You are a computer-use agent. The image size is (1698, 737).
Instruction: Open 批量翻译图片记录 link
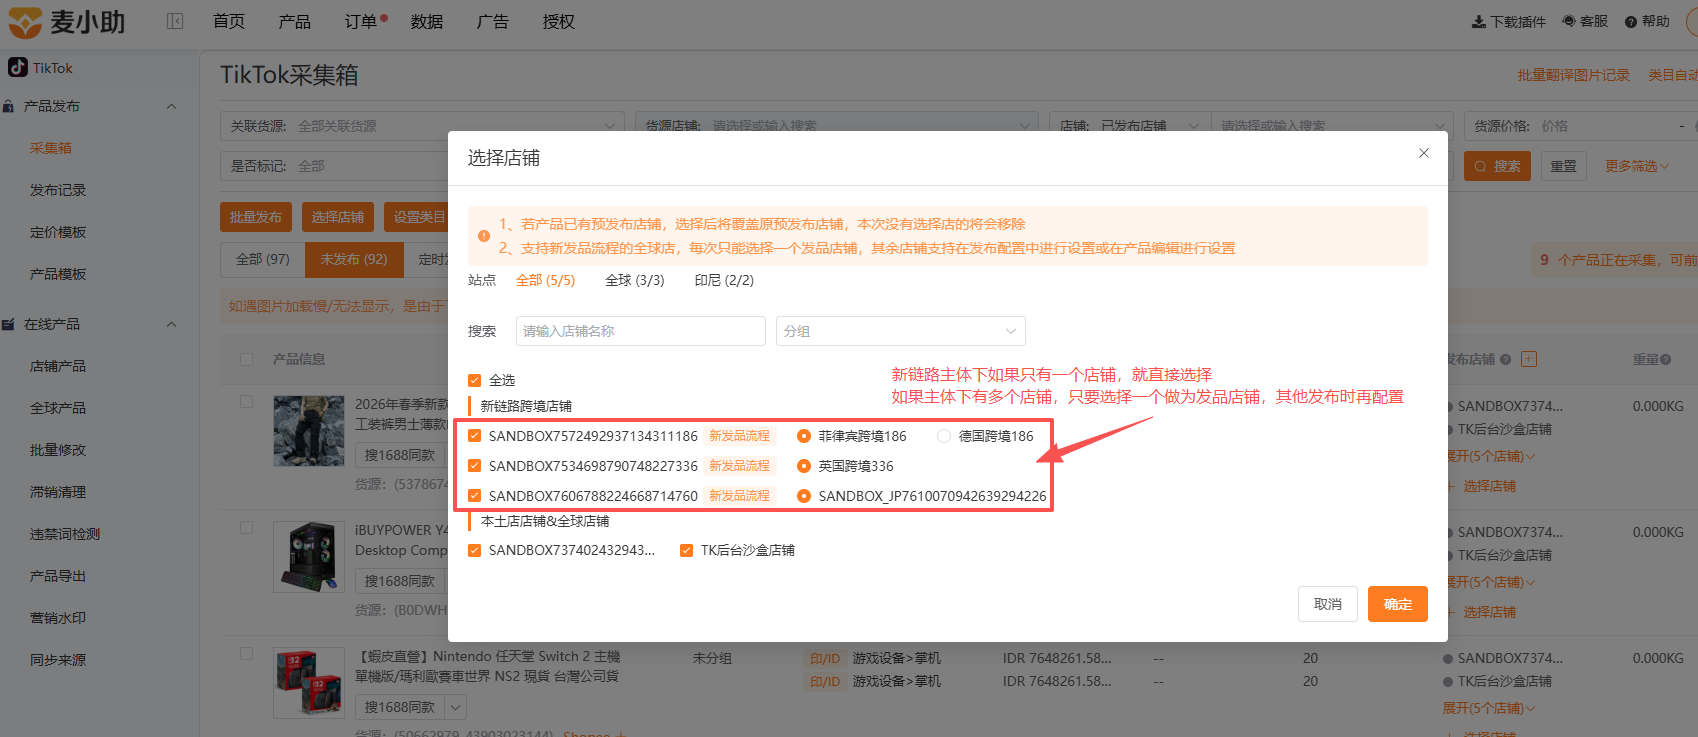pos(1574,75)
